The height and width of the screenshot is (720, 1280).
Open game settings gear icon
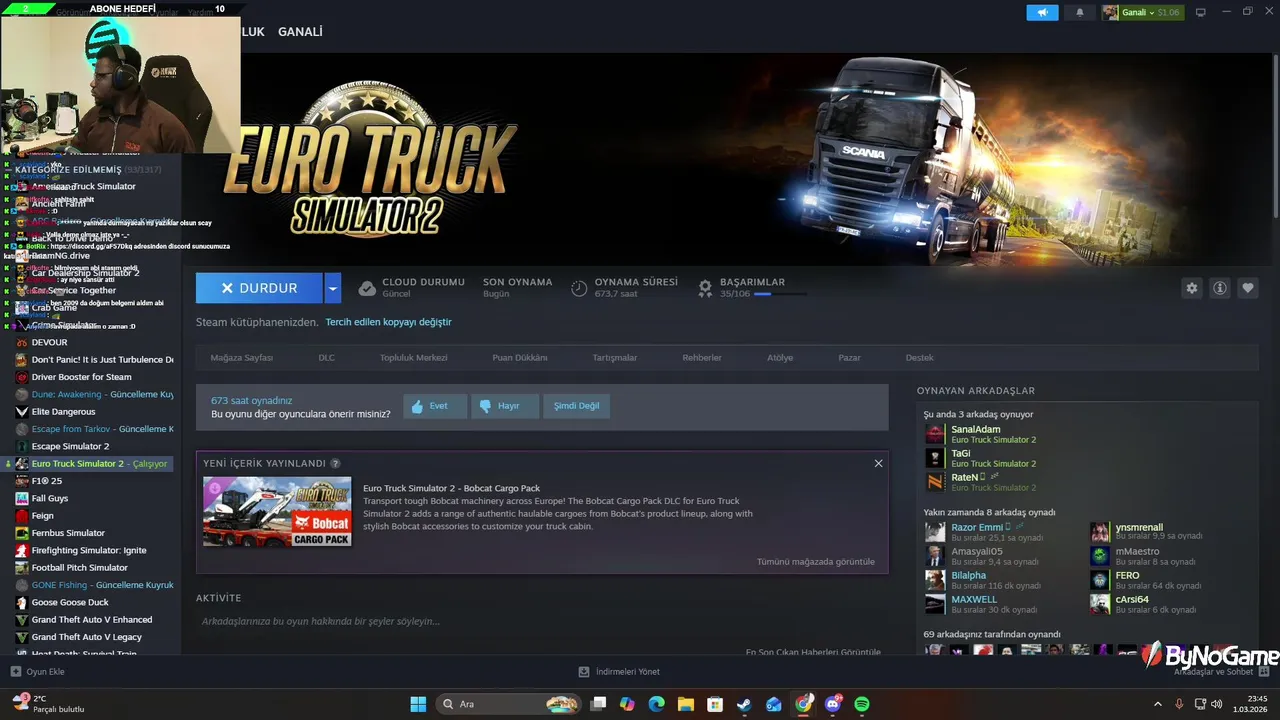(1191, 288)
